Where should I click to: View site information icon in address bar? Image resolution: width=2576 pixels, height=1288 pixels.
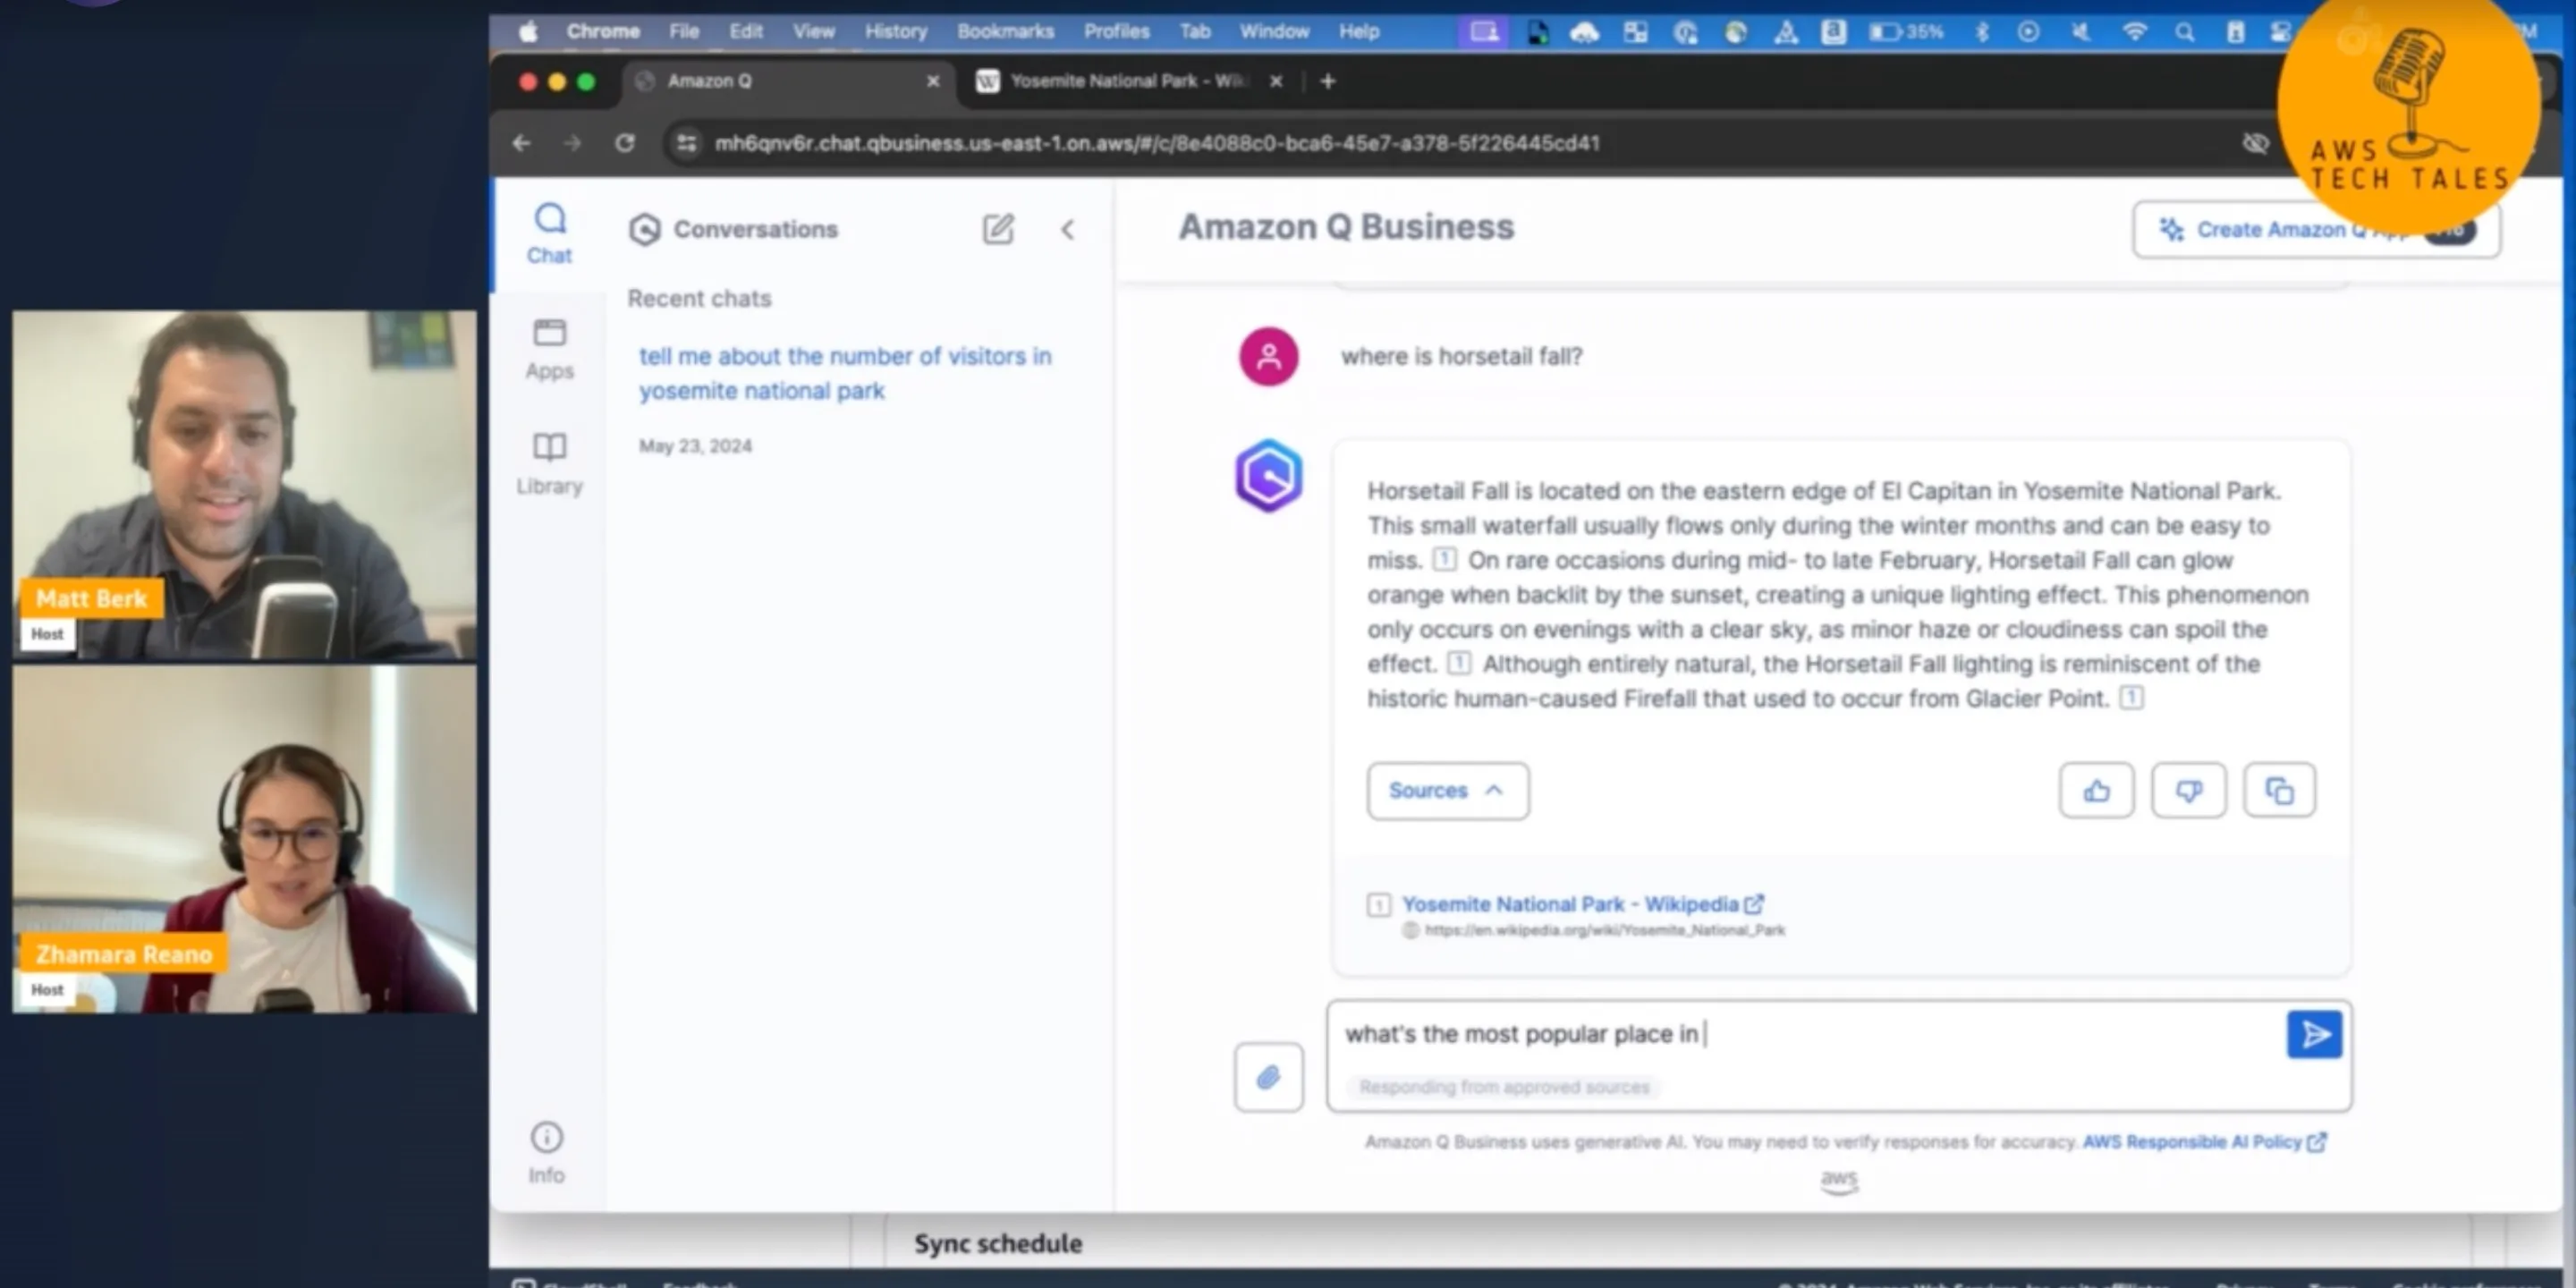686,143
